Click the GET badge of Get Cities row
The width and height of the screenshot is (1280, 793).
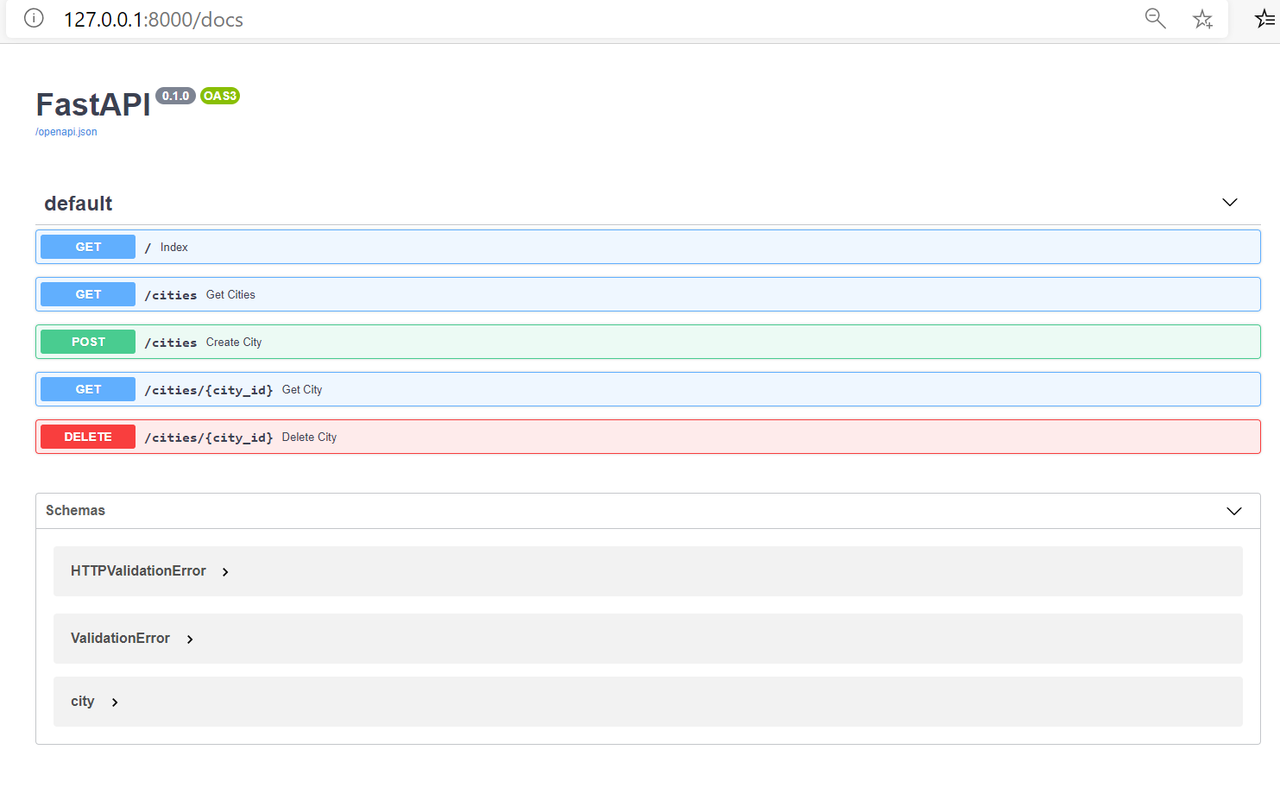click(88, 294)
